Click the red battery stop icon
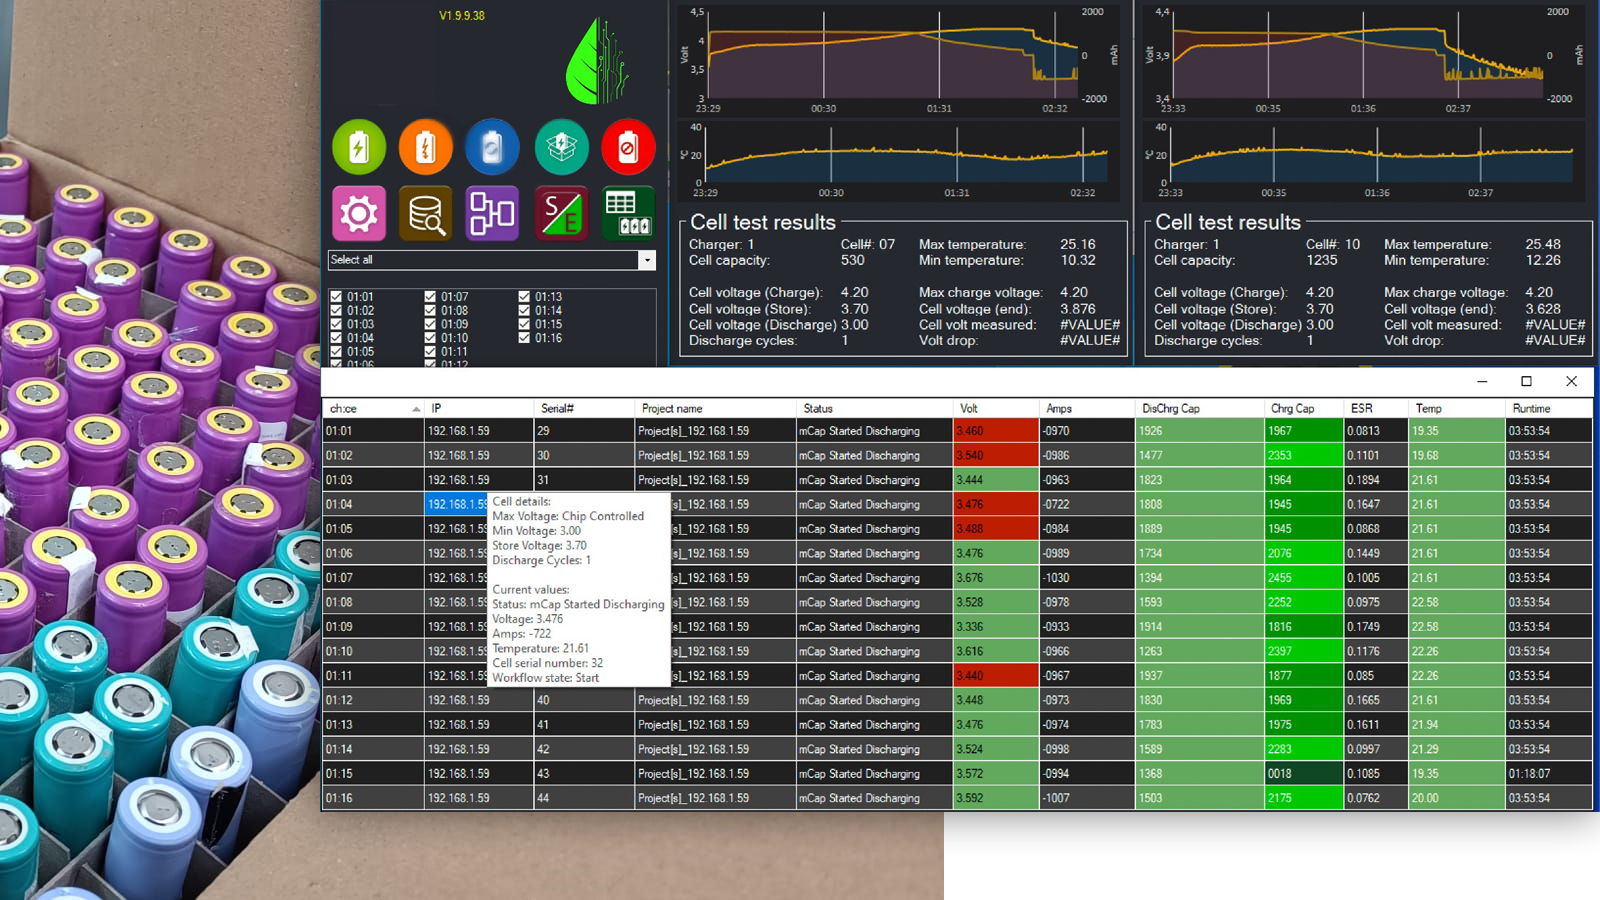This screenshot has height=900, width=1600. click(x=628, y=147)
